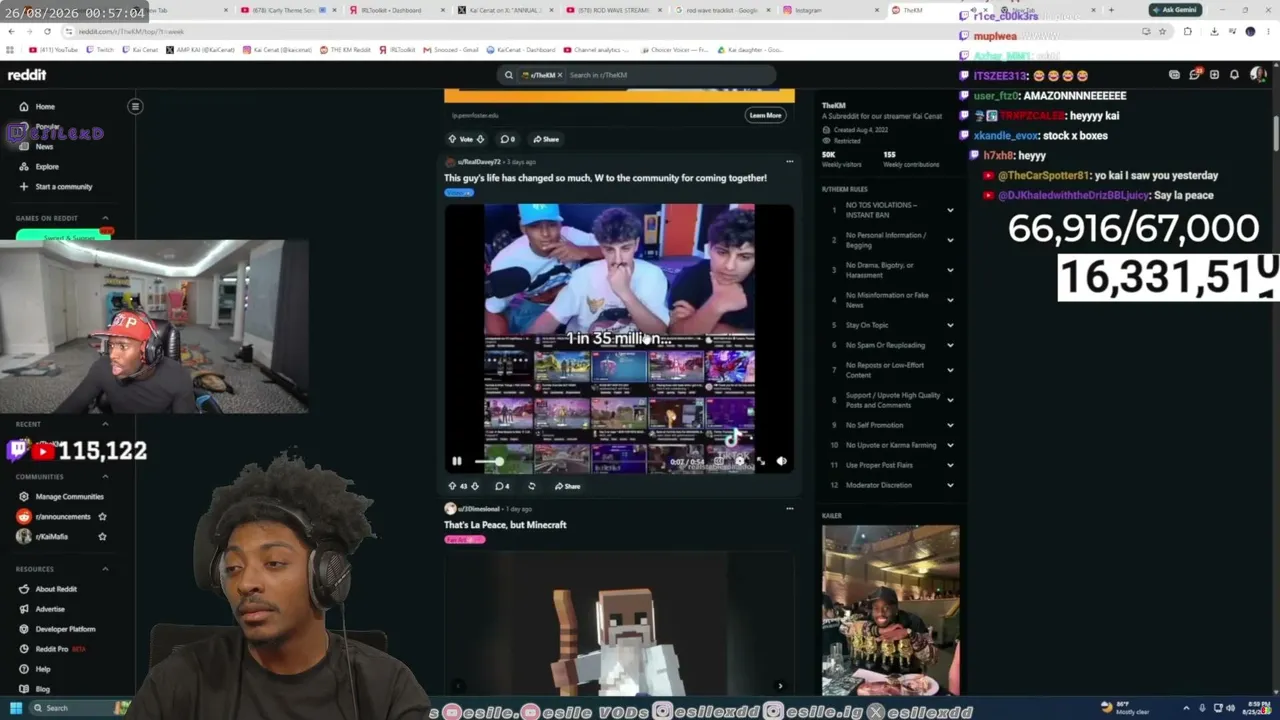Open the Chrome three-dot menu
1280x720 pixels.
coord(1269,31)
